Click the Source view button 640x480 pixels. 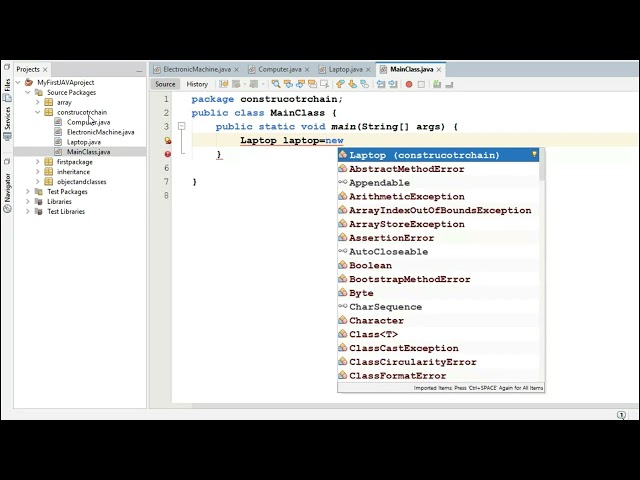[x=165, y=84]
